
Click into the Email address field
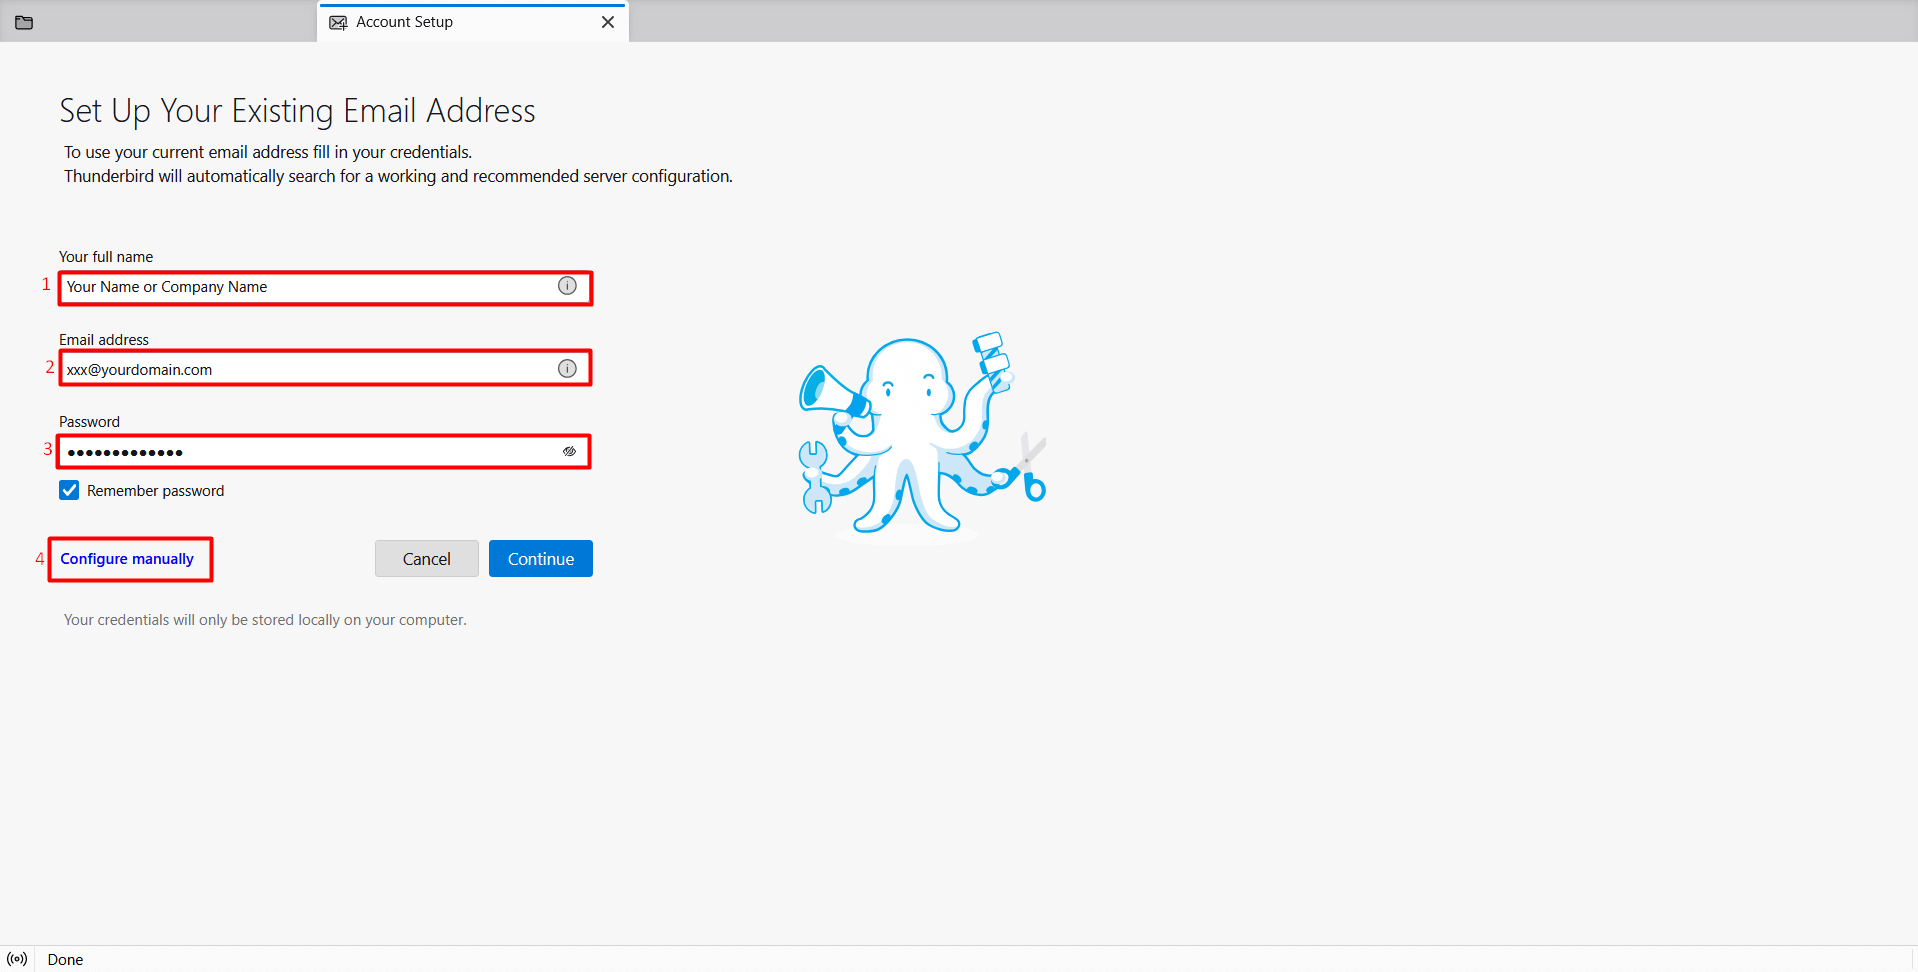tap(325, 369)
